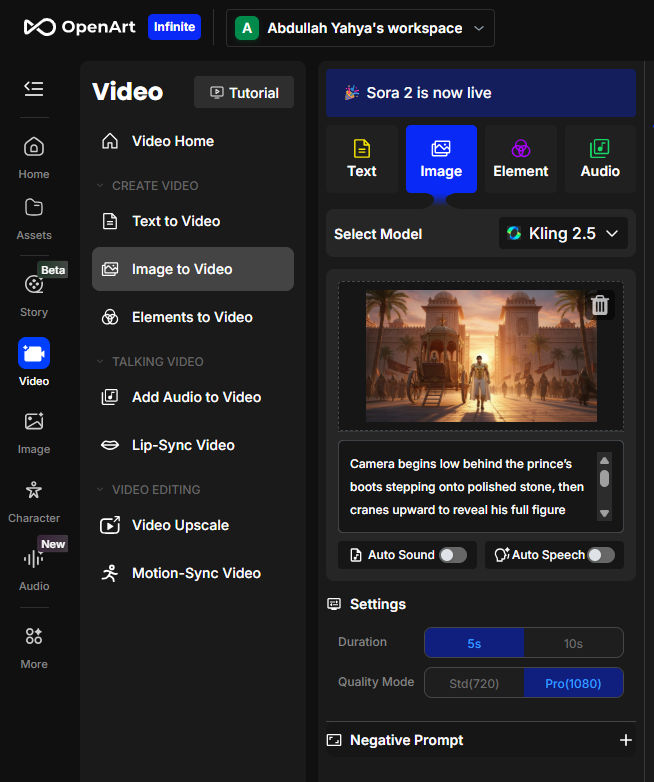Open the Audio section in sidebar
654x782 pixels.
pyautogui.click(x=34, y=567)
